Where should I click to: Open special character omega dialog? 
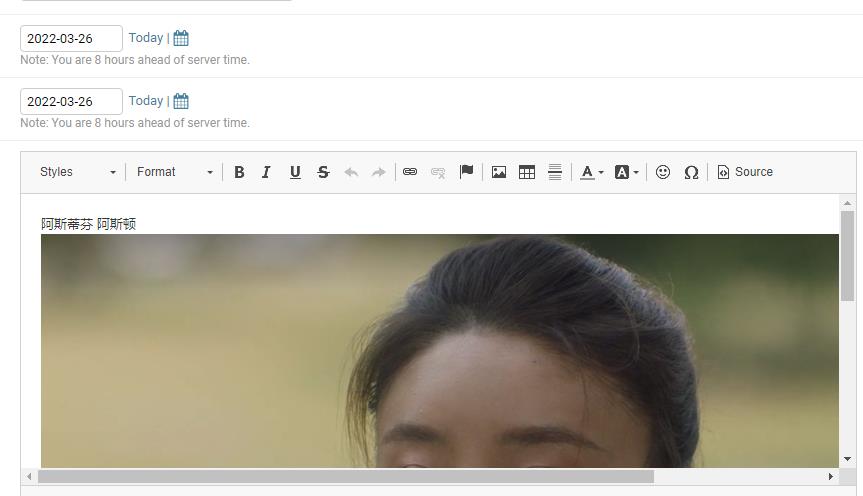pos(691,172)
